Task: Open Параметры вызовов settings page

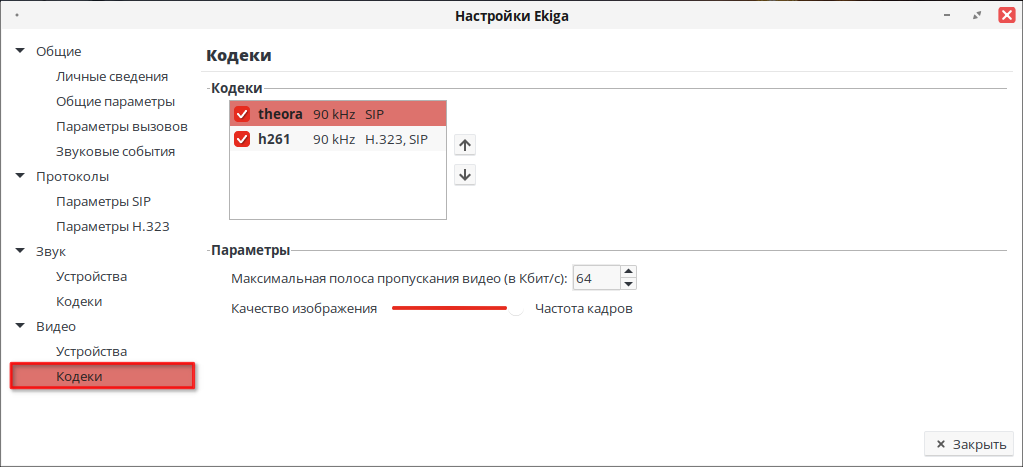Action: coord(122,127)
